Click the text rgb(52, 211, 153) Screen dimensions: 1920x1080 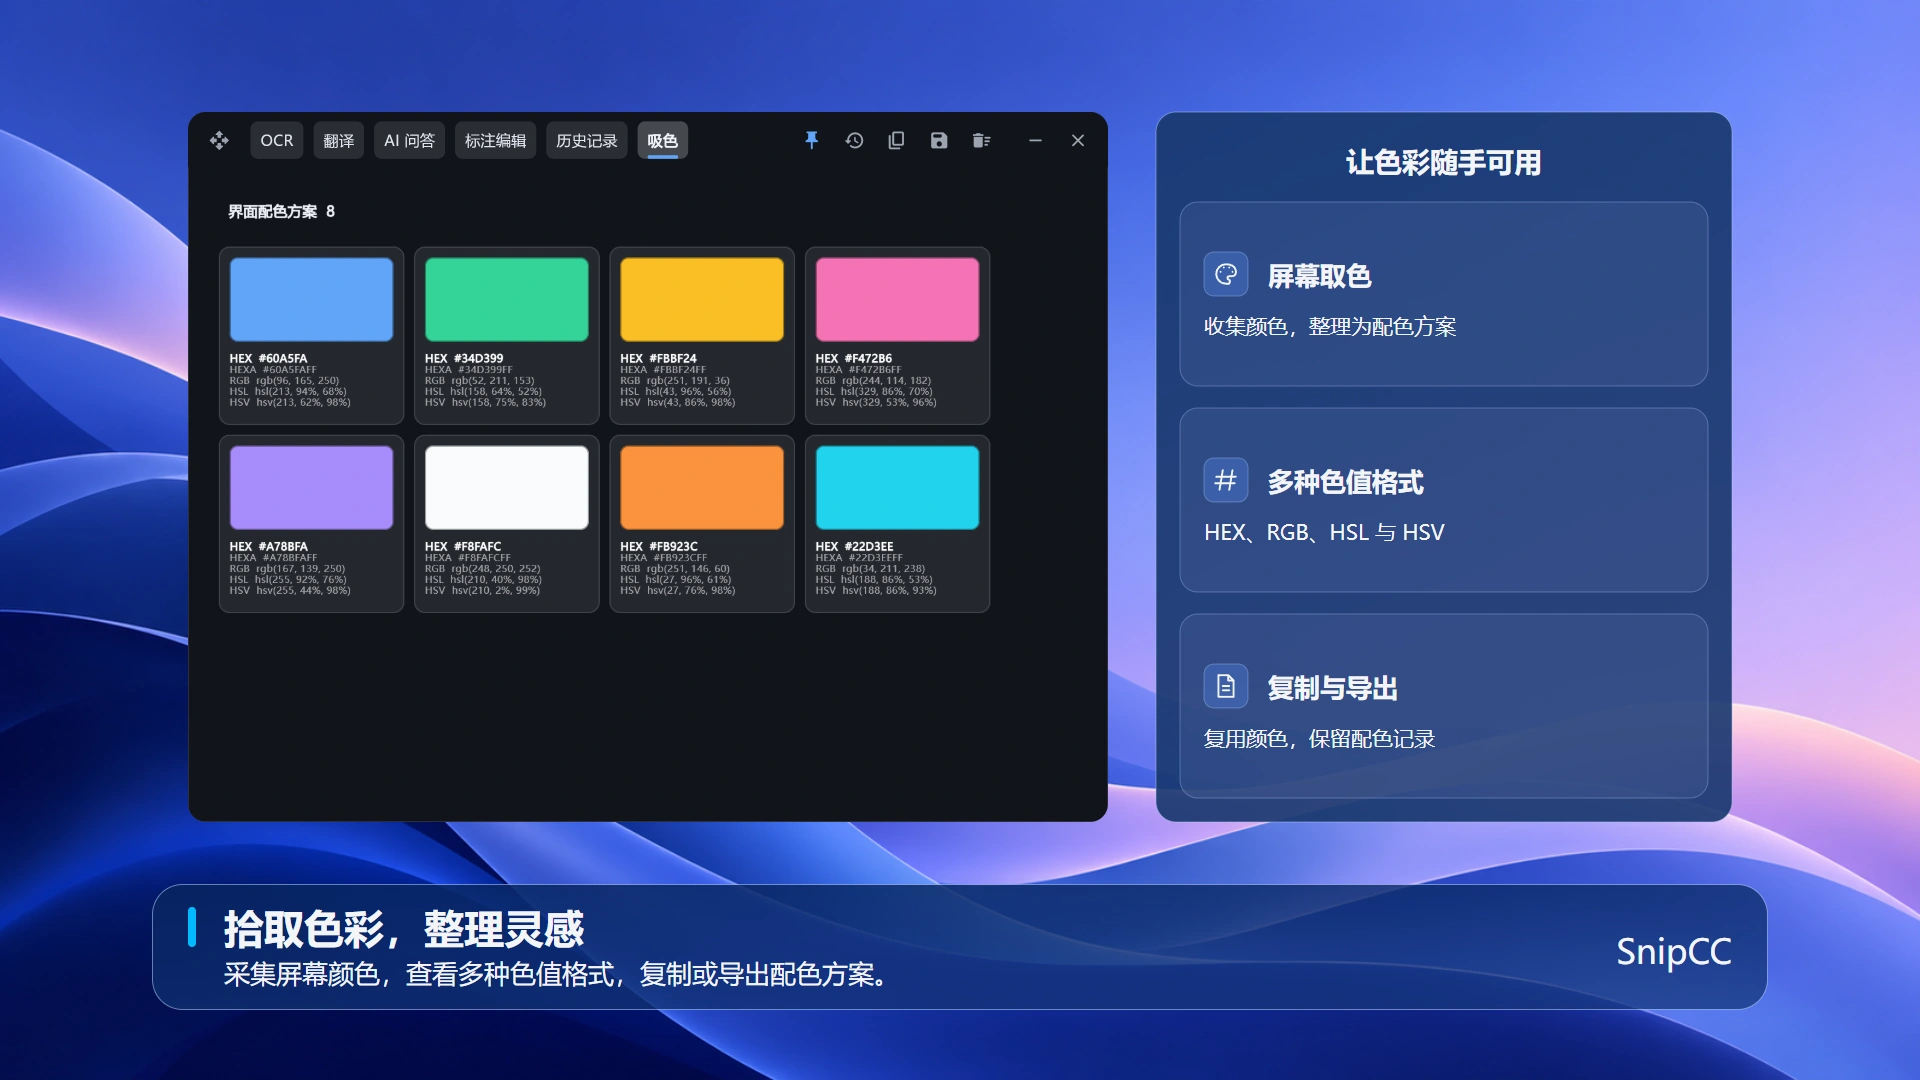(492, 381)
